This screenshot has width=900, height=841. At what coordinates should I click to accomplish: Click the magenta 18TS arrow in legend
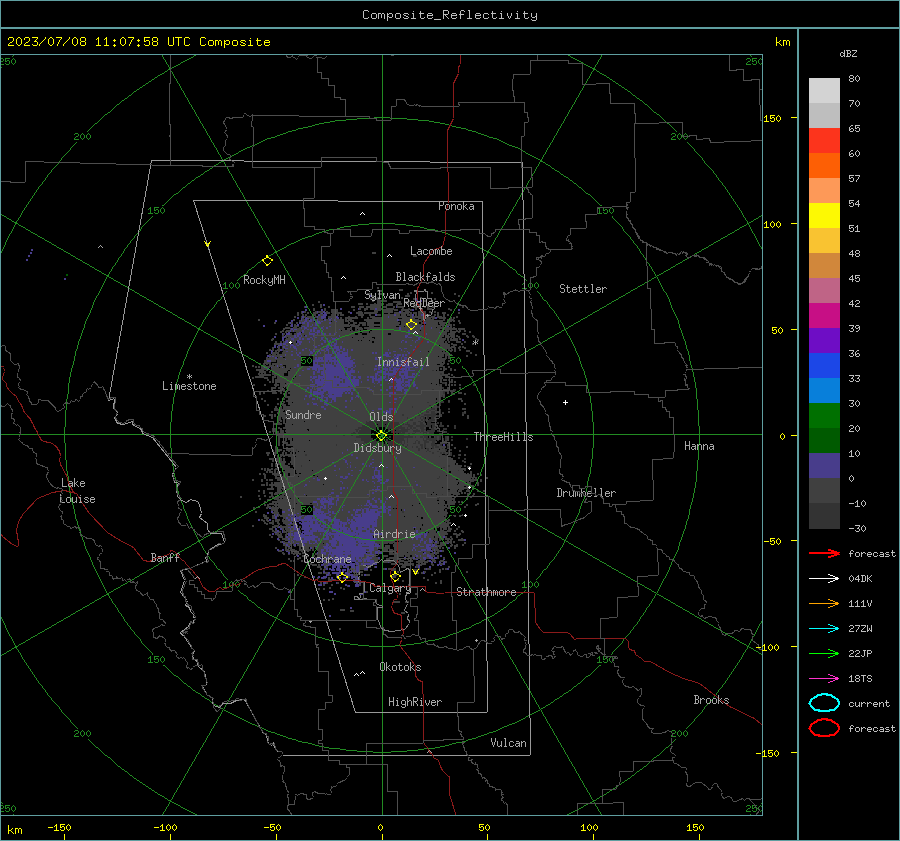pyautogui.click(x=824, y=679)
